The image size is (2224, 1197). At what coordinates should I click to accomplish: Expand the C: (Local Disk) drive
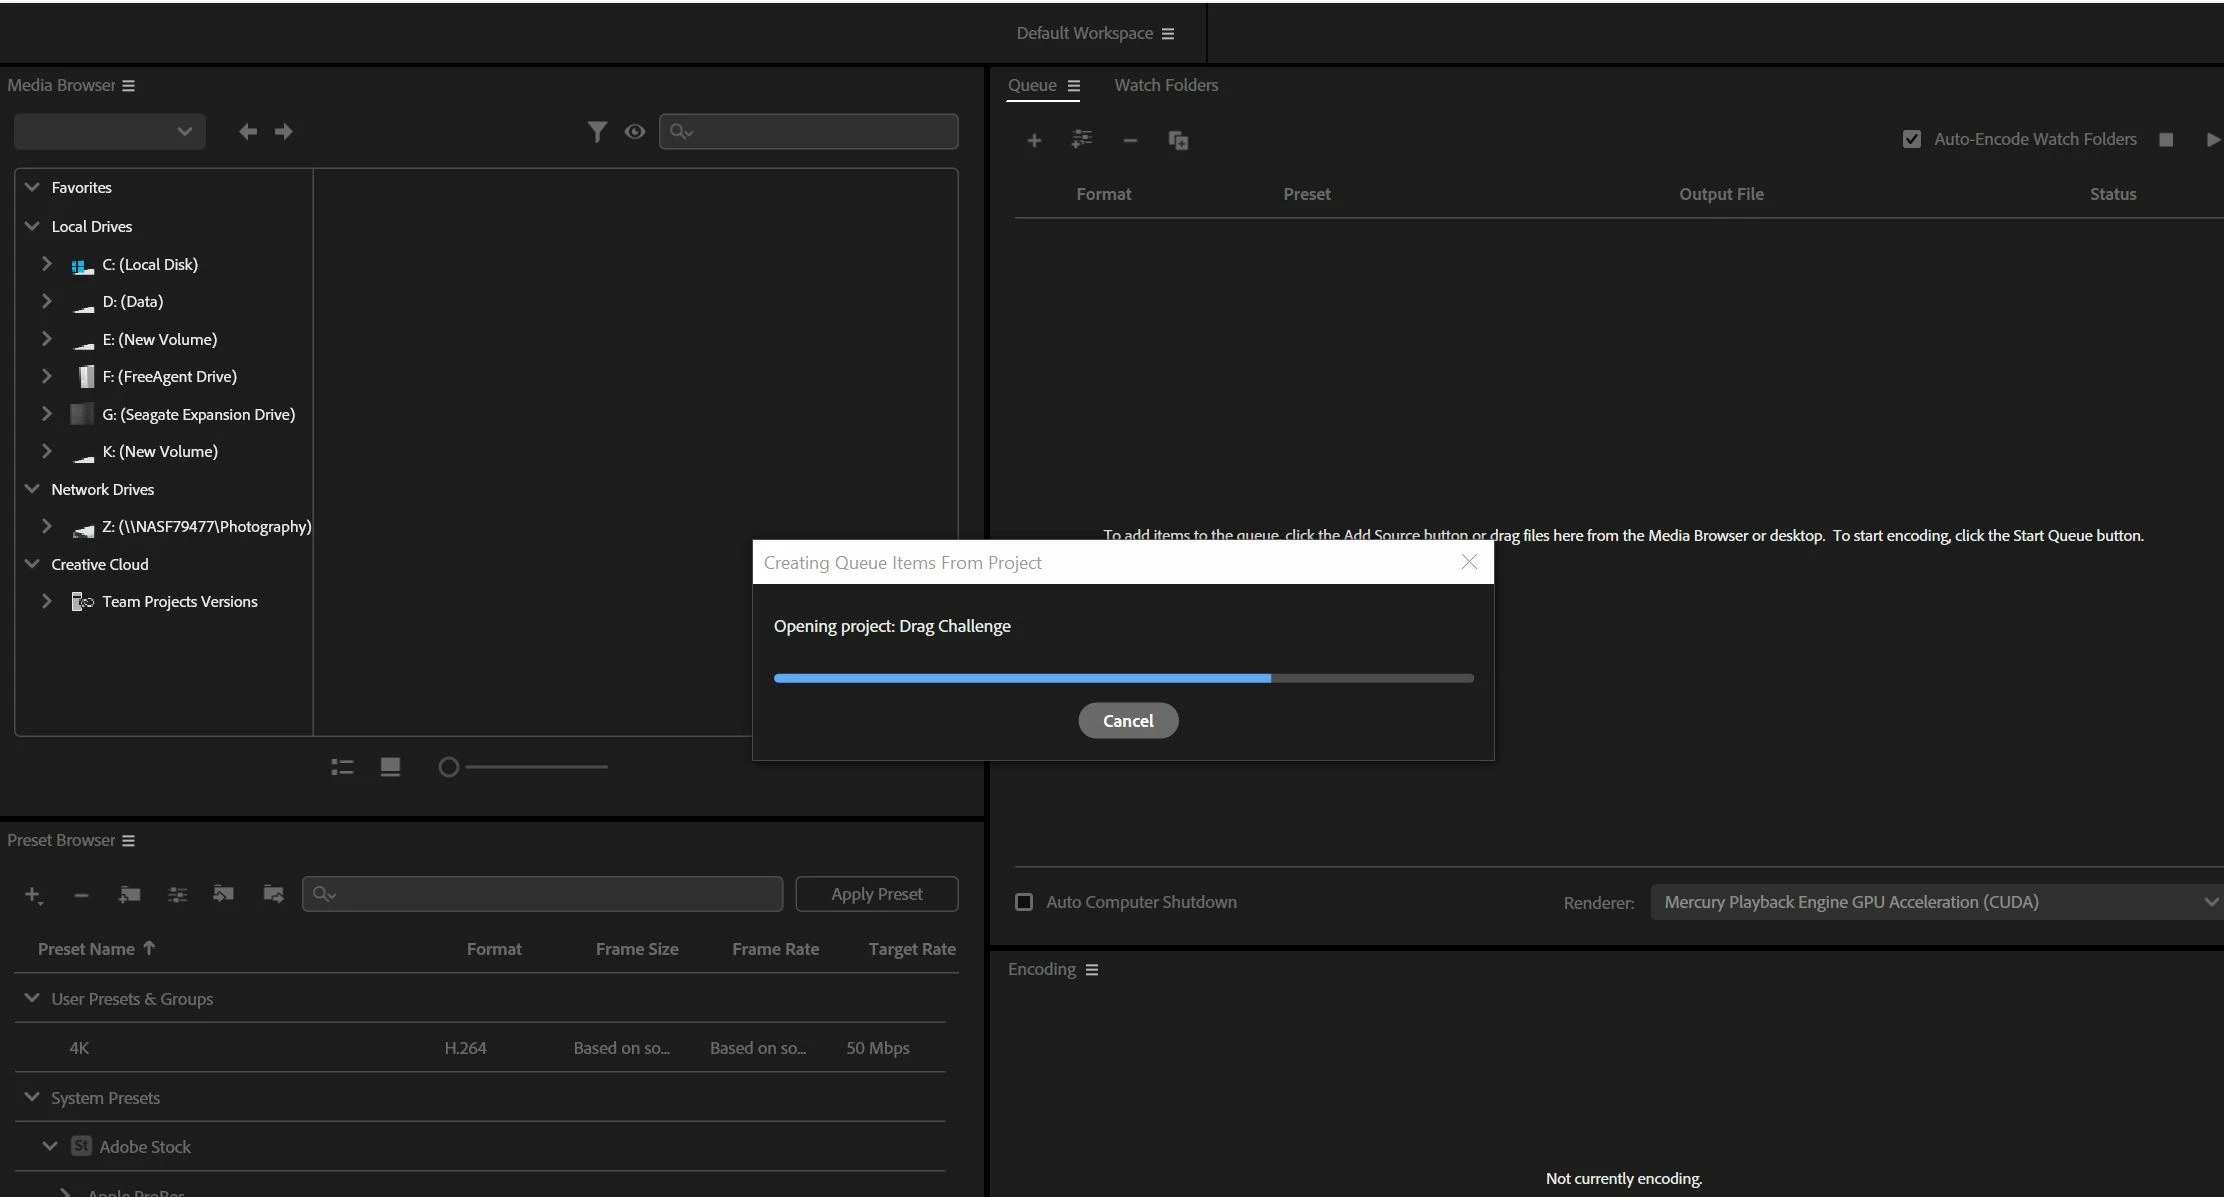point(46,264)
